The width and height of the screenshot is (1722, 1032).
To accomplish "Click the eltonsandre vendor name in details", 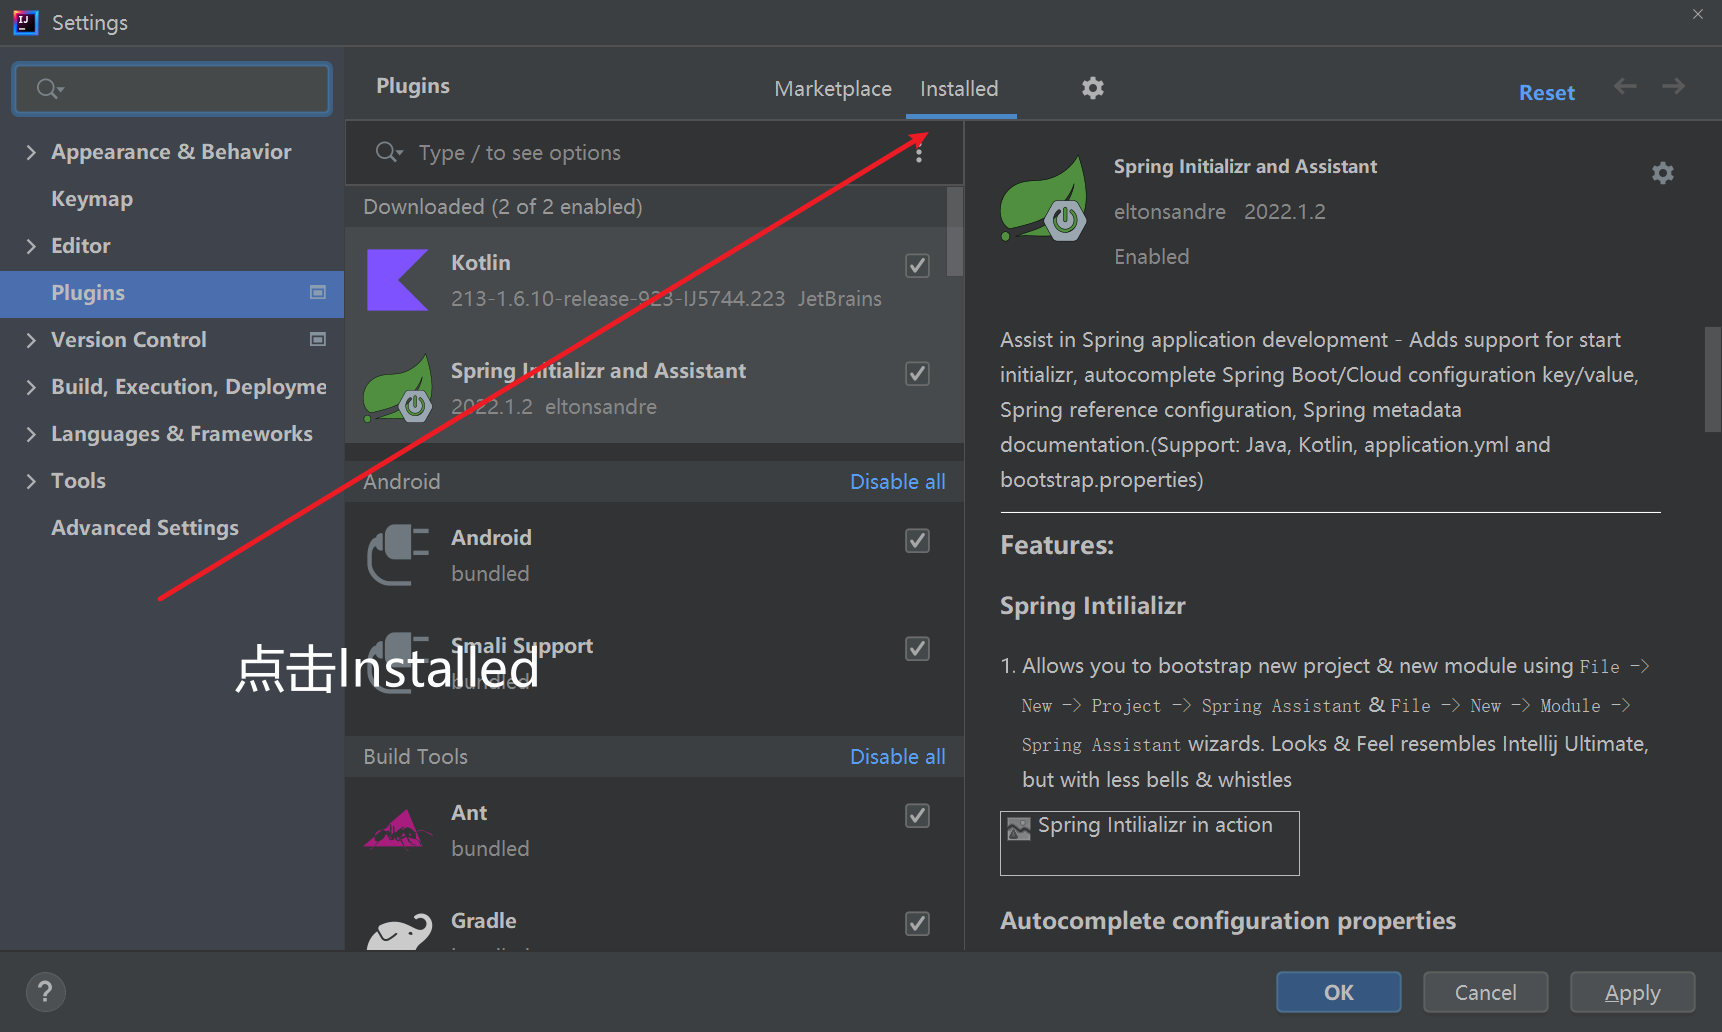I will coord(1169,212).
